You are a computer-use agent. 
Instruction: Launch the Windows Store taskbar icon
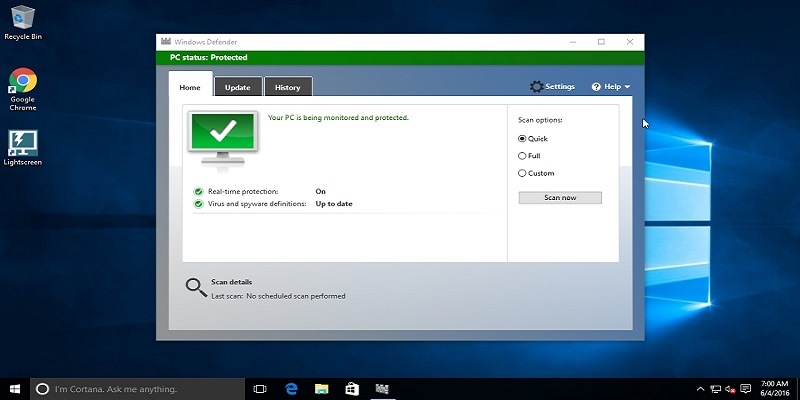pos(351,388)
